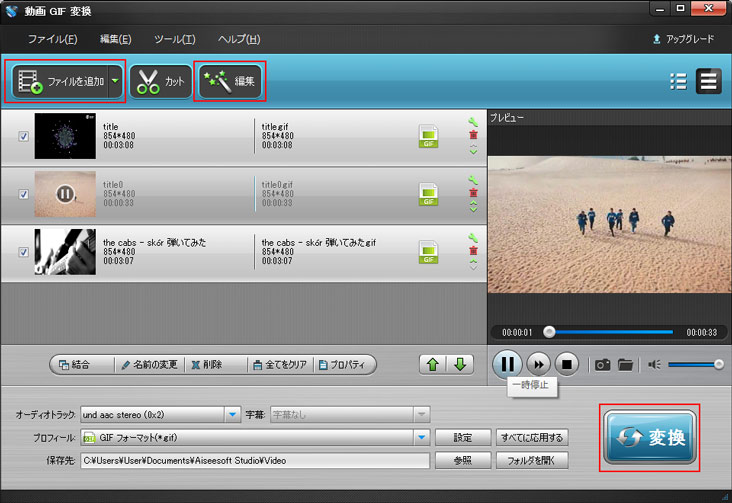Expand the ファイルを追加 dropdown arrow

click(116, 82)
